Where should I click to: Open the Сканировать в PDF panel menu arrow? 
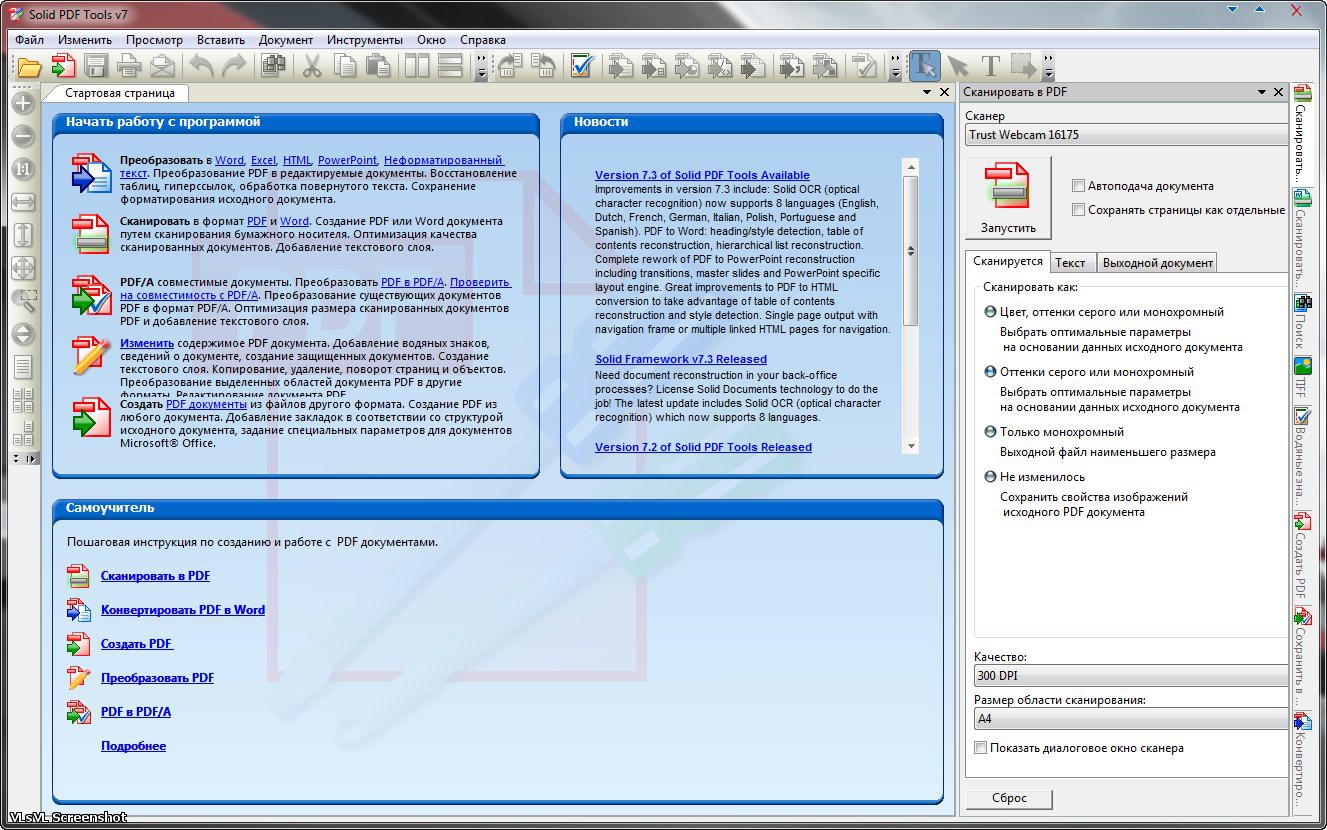pos(1262,92)
